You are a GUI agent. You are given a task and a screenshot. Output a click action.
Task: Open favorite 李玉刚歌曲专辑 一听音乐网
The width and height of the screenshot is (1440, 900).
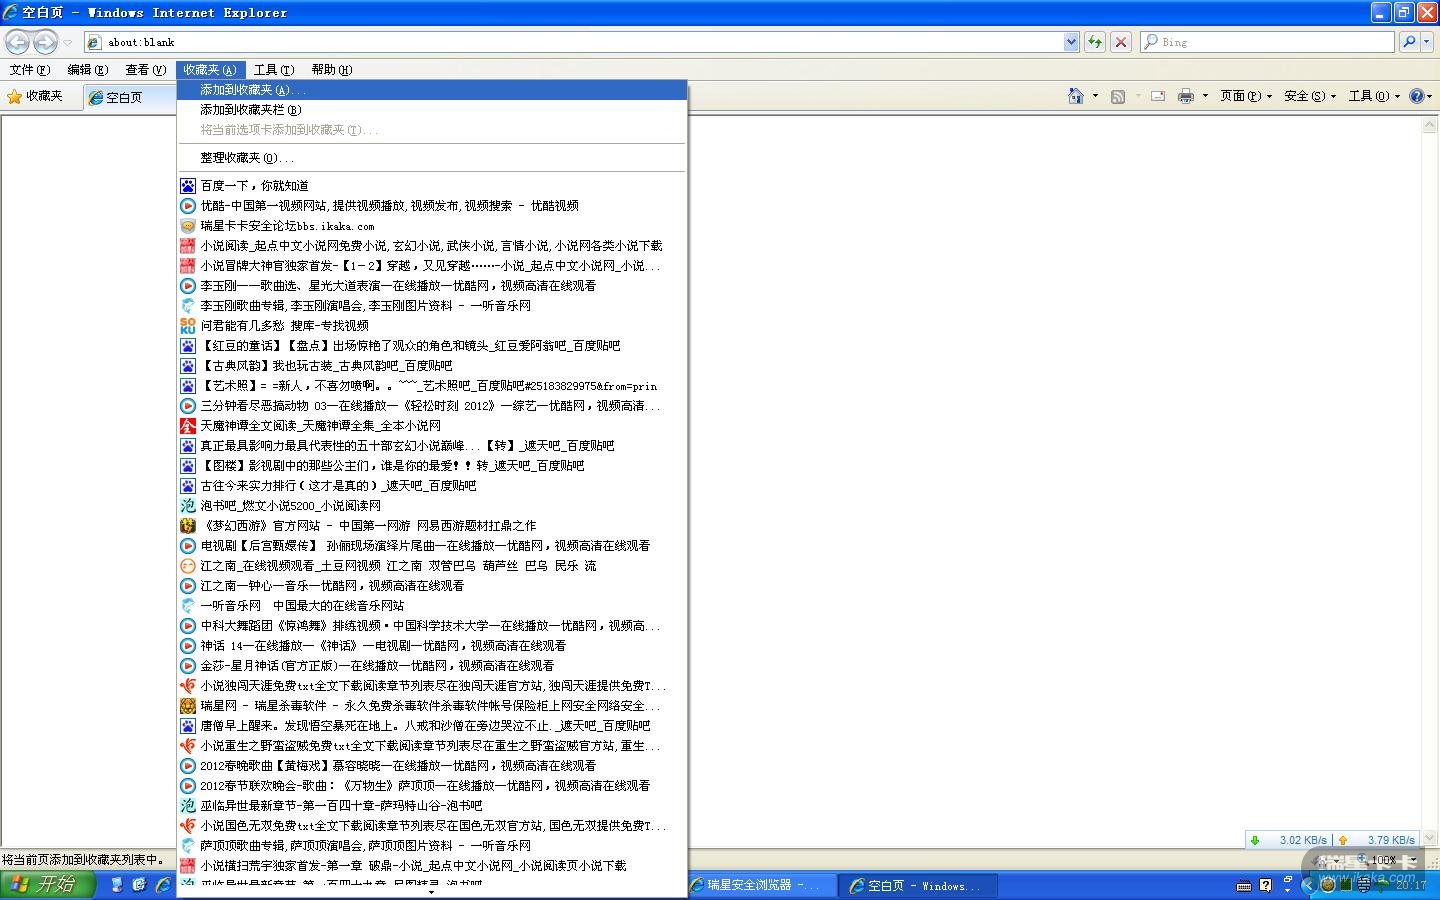(432, 306)
